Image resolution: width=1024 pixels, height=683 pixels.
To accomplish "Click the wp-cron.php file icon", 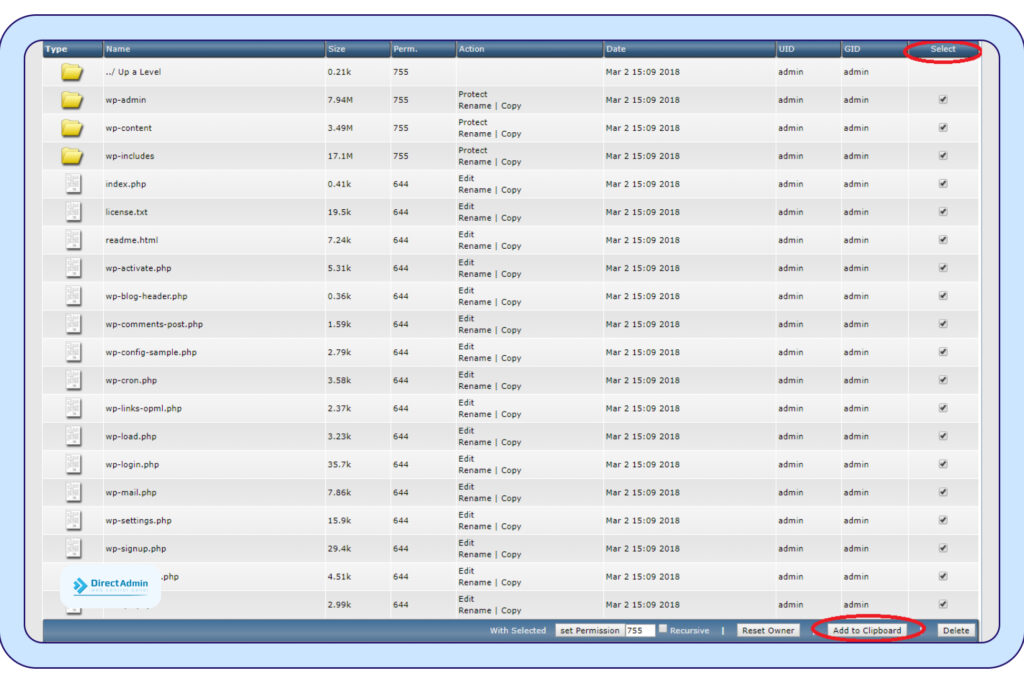I will [x=73, y=381].
